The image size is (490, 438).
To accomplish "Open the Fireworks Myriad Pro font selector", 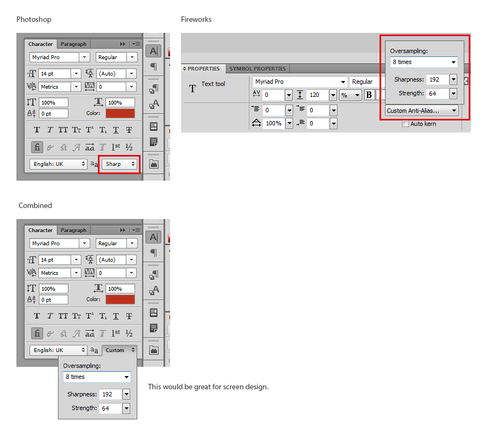I will pyautogui.click(x=299, y=82).
